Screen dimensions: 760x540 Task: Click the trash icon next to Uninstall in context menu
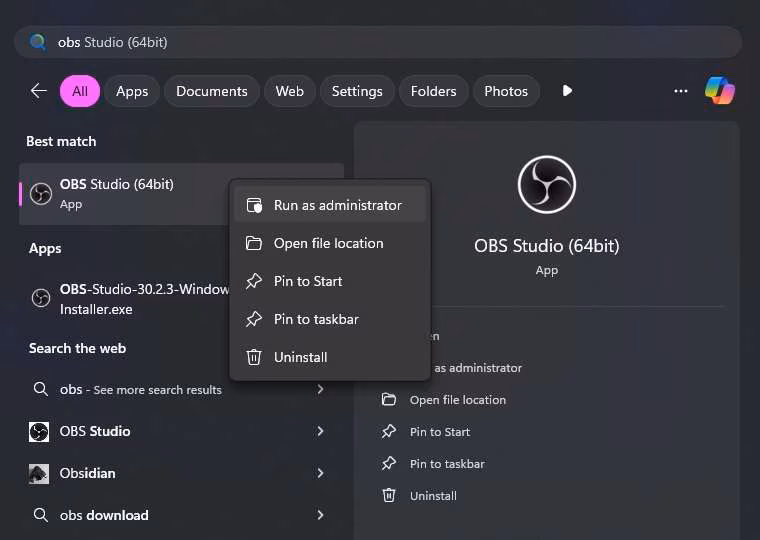coord(254,357)
